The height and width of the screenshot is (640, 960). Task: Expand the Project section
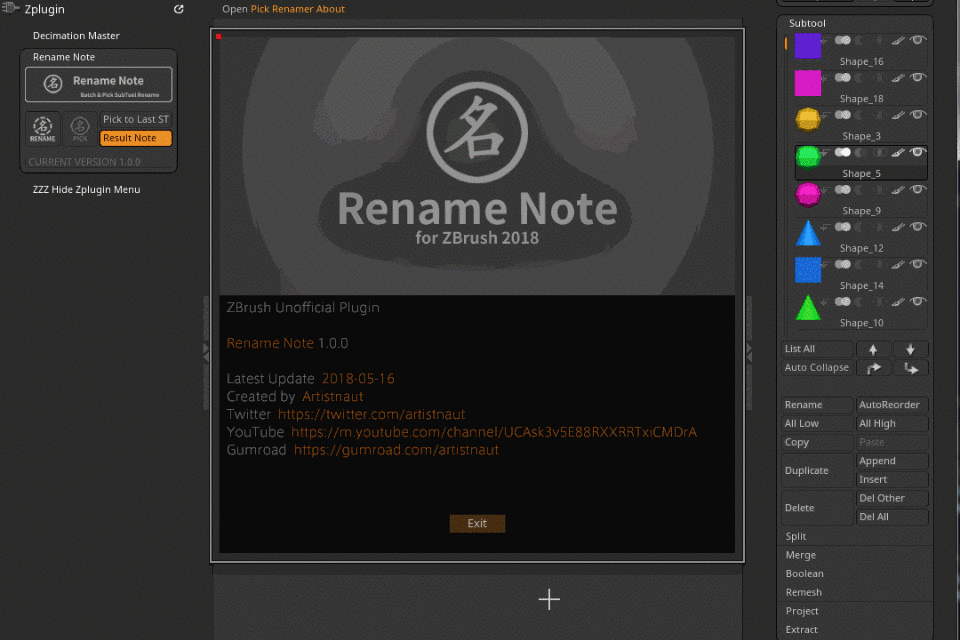click(x=802, y=611)
